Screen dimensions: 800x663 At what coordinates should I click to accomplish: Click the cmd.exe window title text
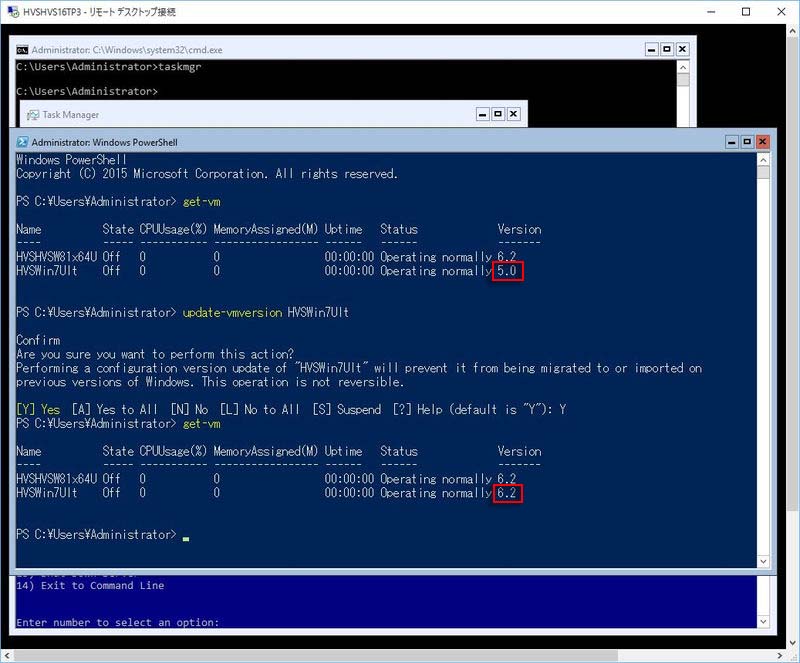(127, 50)
